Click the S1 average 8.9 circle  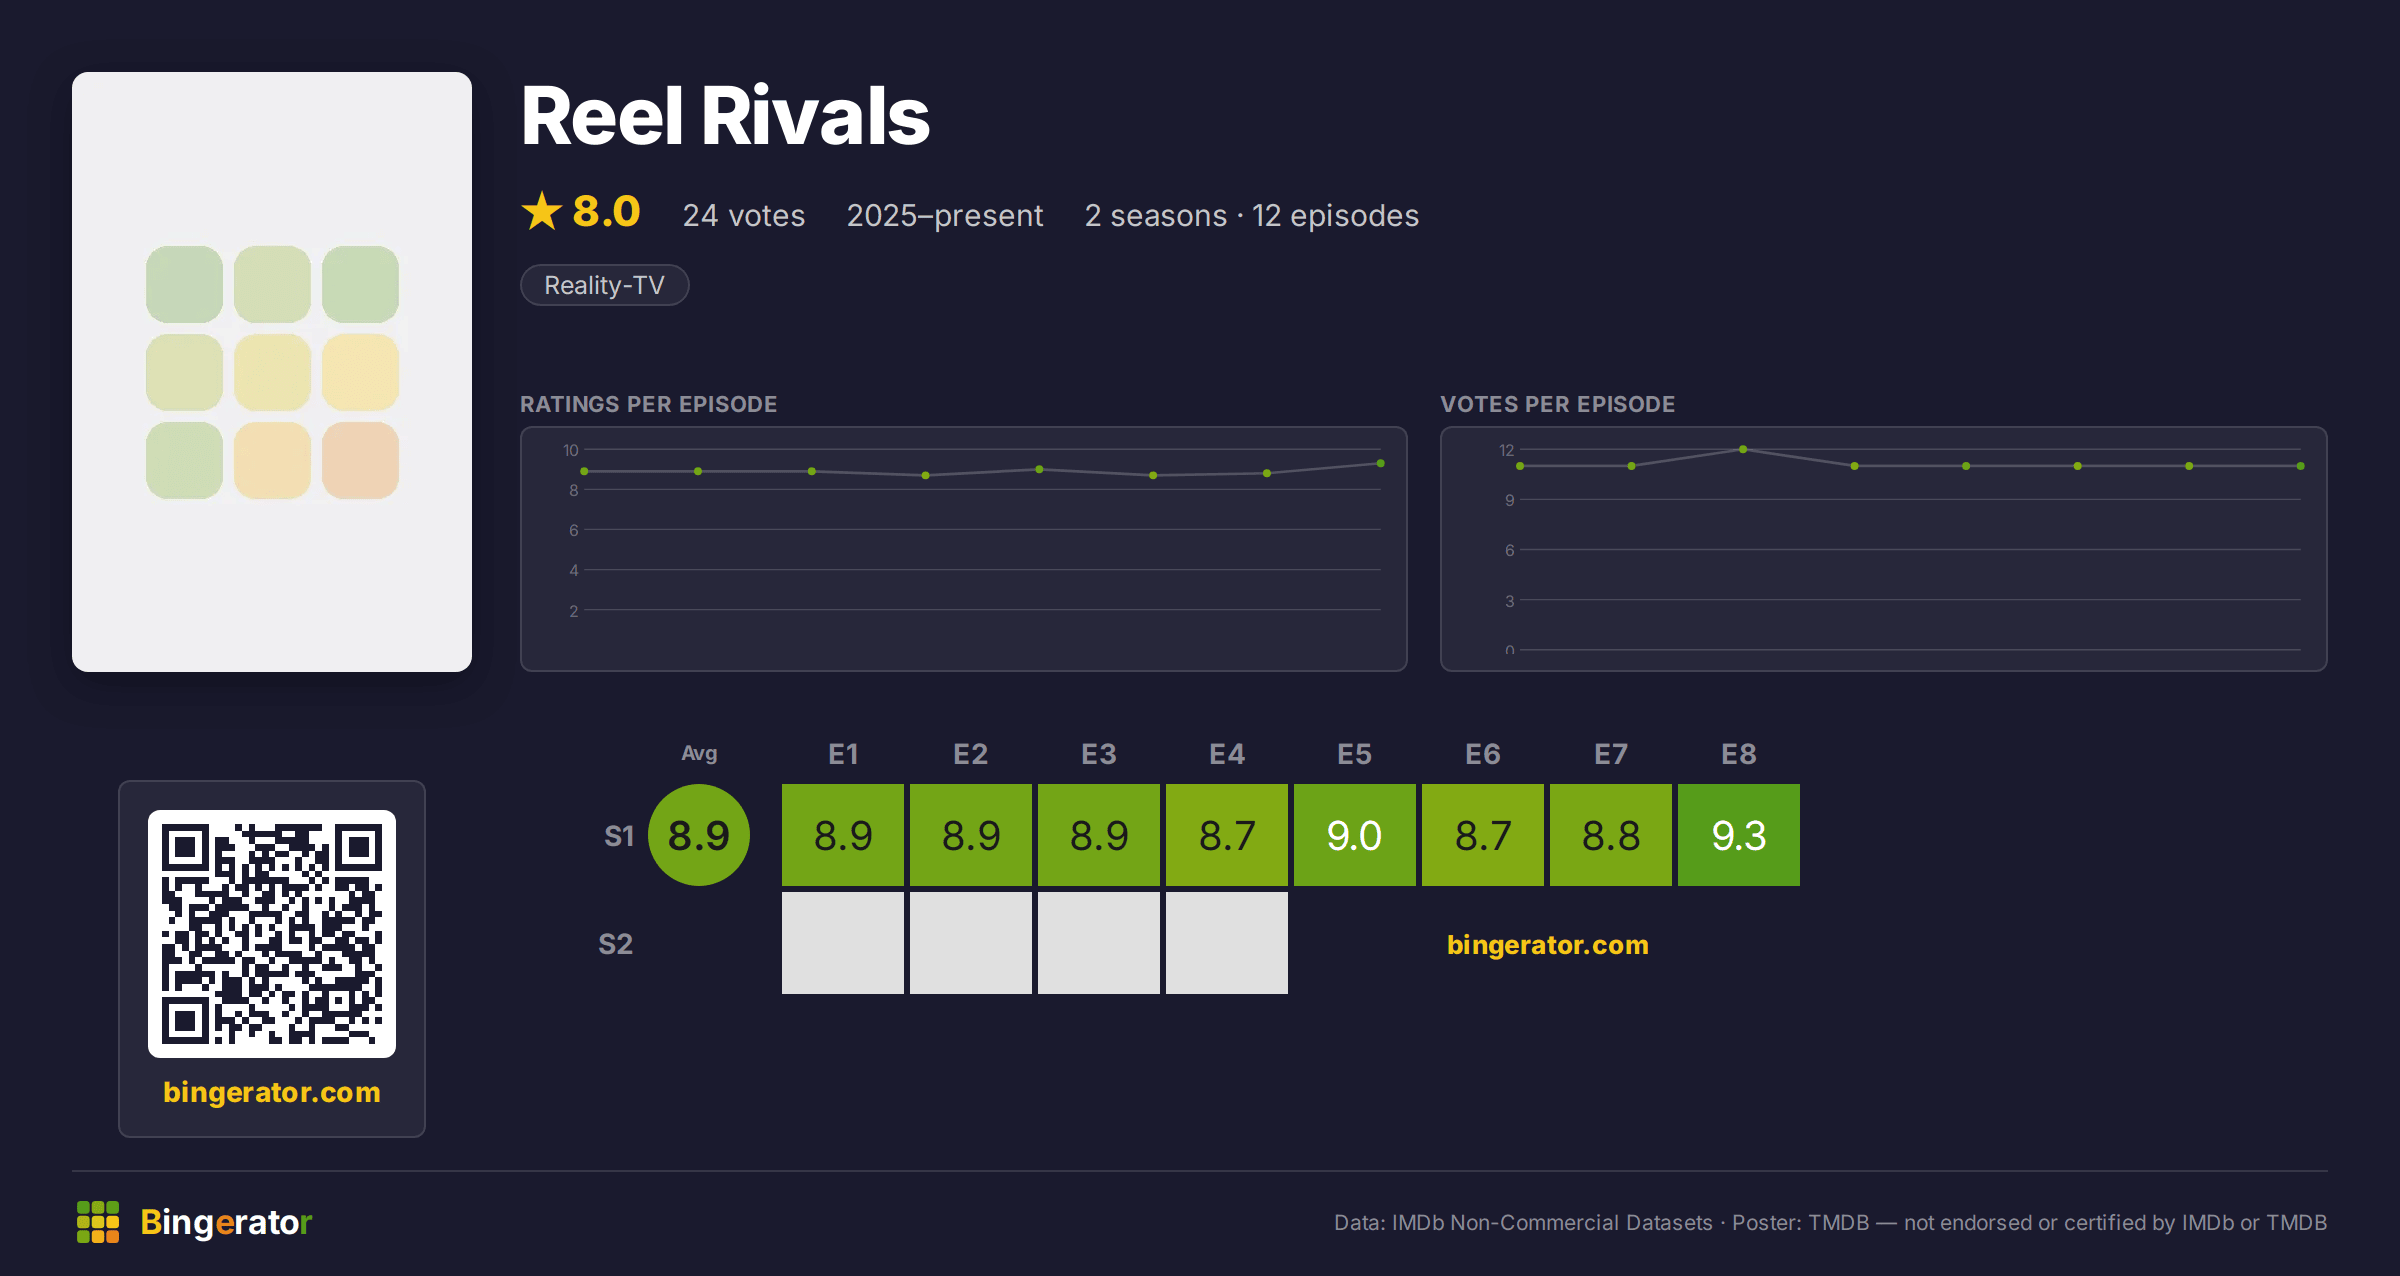[699, 835]
